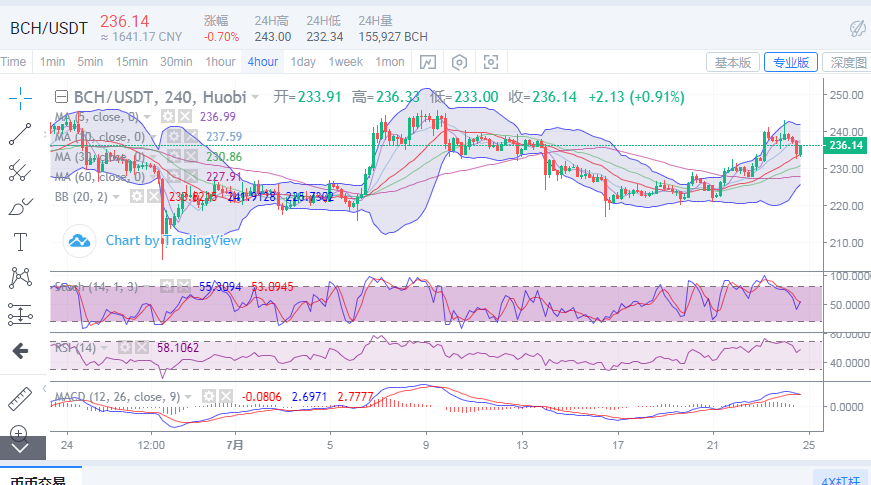Select the crosshair cursor tool
Image resolution: width=871 pixels, height=485 pixels.
21,97
